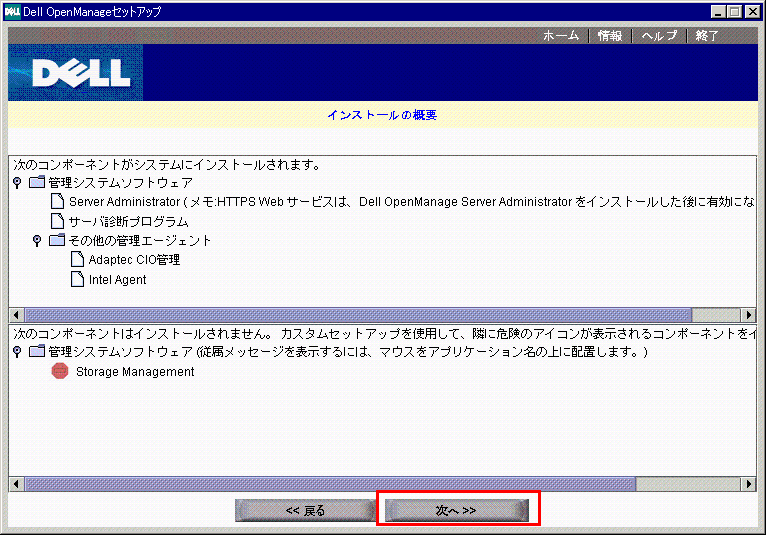
Task: Click the red stop icon beside Storage Management
Action: 60,371
